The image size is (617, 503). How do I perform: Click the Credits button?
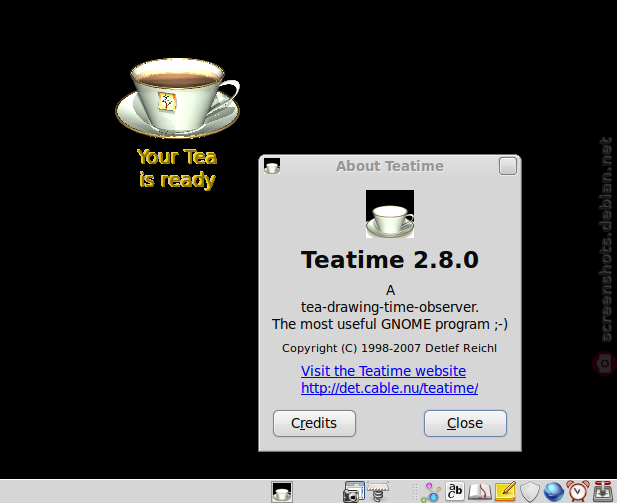click(x=314, y=423)
